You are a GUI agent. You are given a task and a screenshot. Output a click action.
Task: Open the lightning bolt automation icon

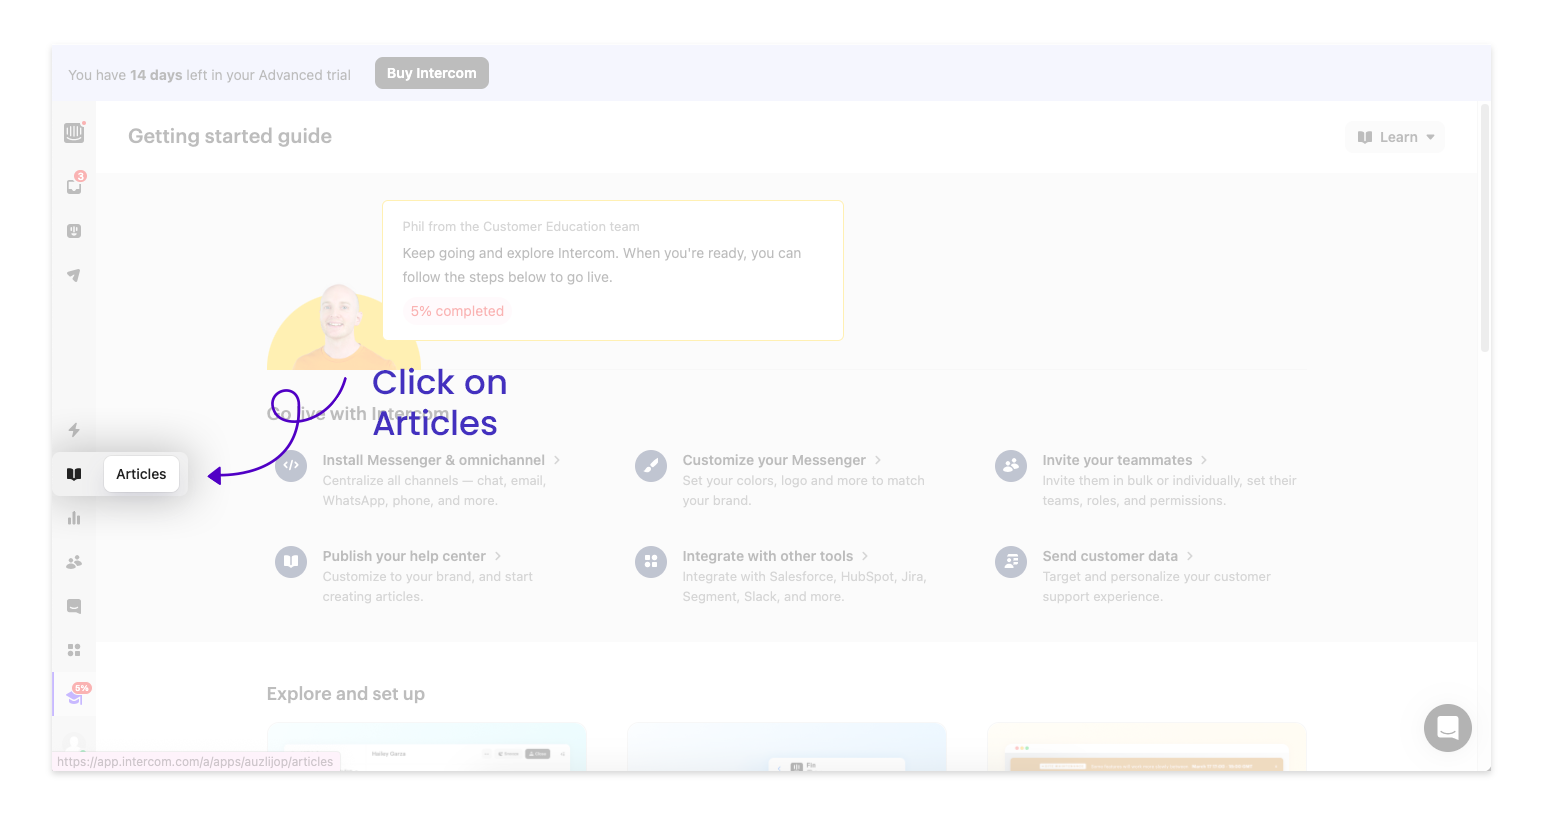tap(74, 430)
